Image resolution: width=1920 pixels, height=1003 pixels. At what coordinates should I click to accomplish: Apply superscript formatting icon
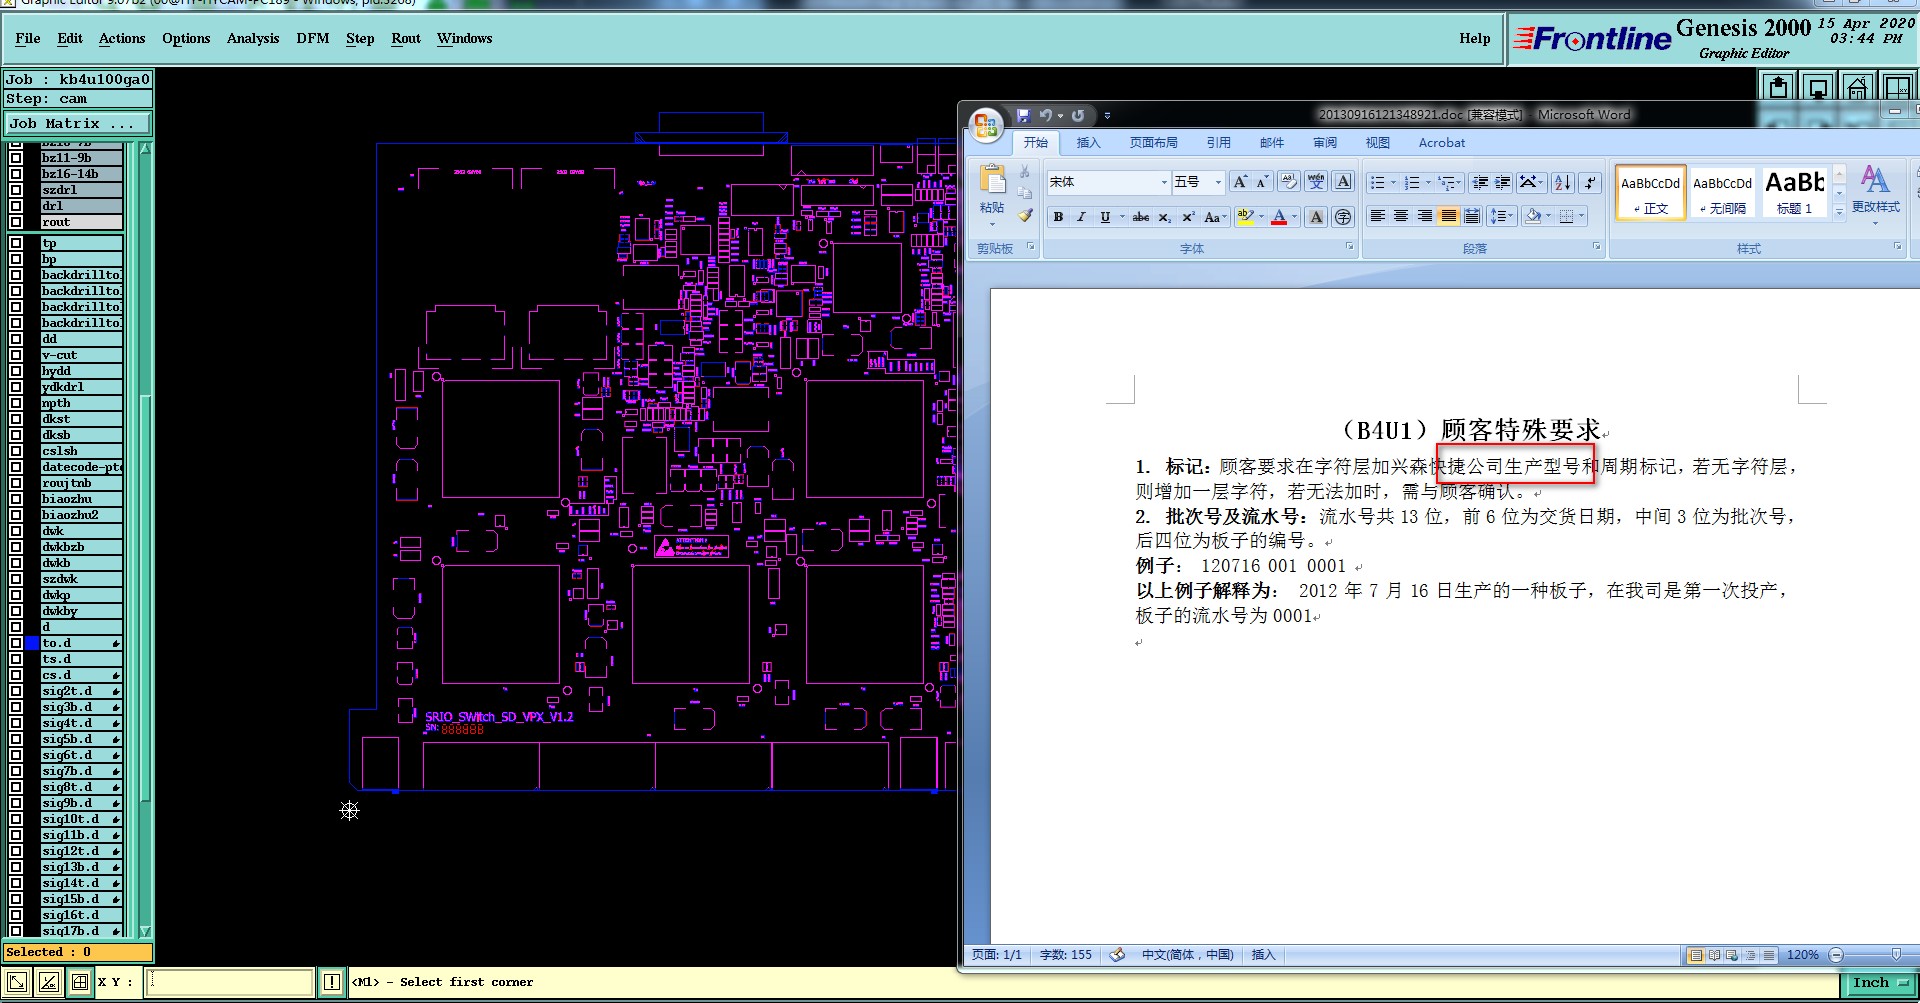1188,217
